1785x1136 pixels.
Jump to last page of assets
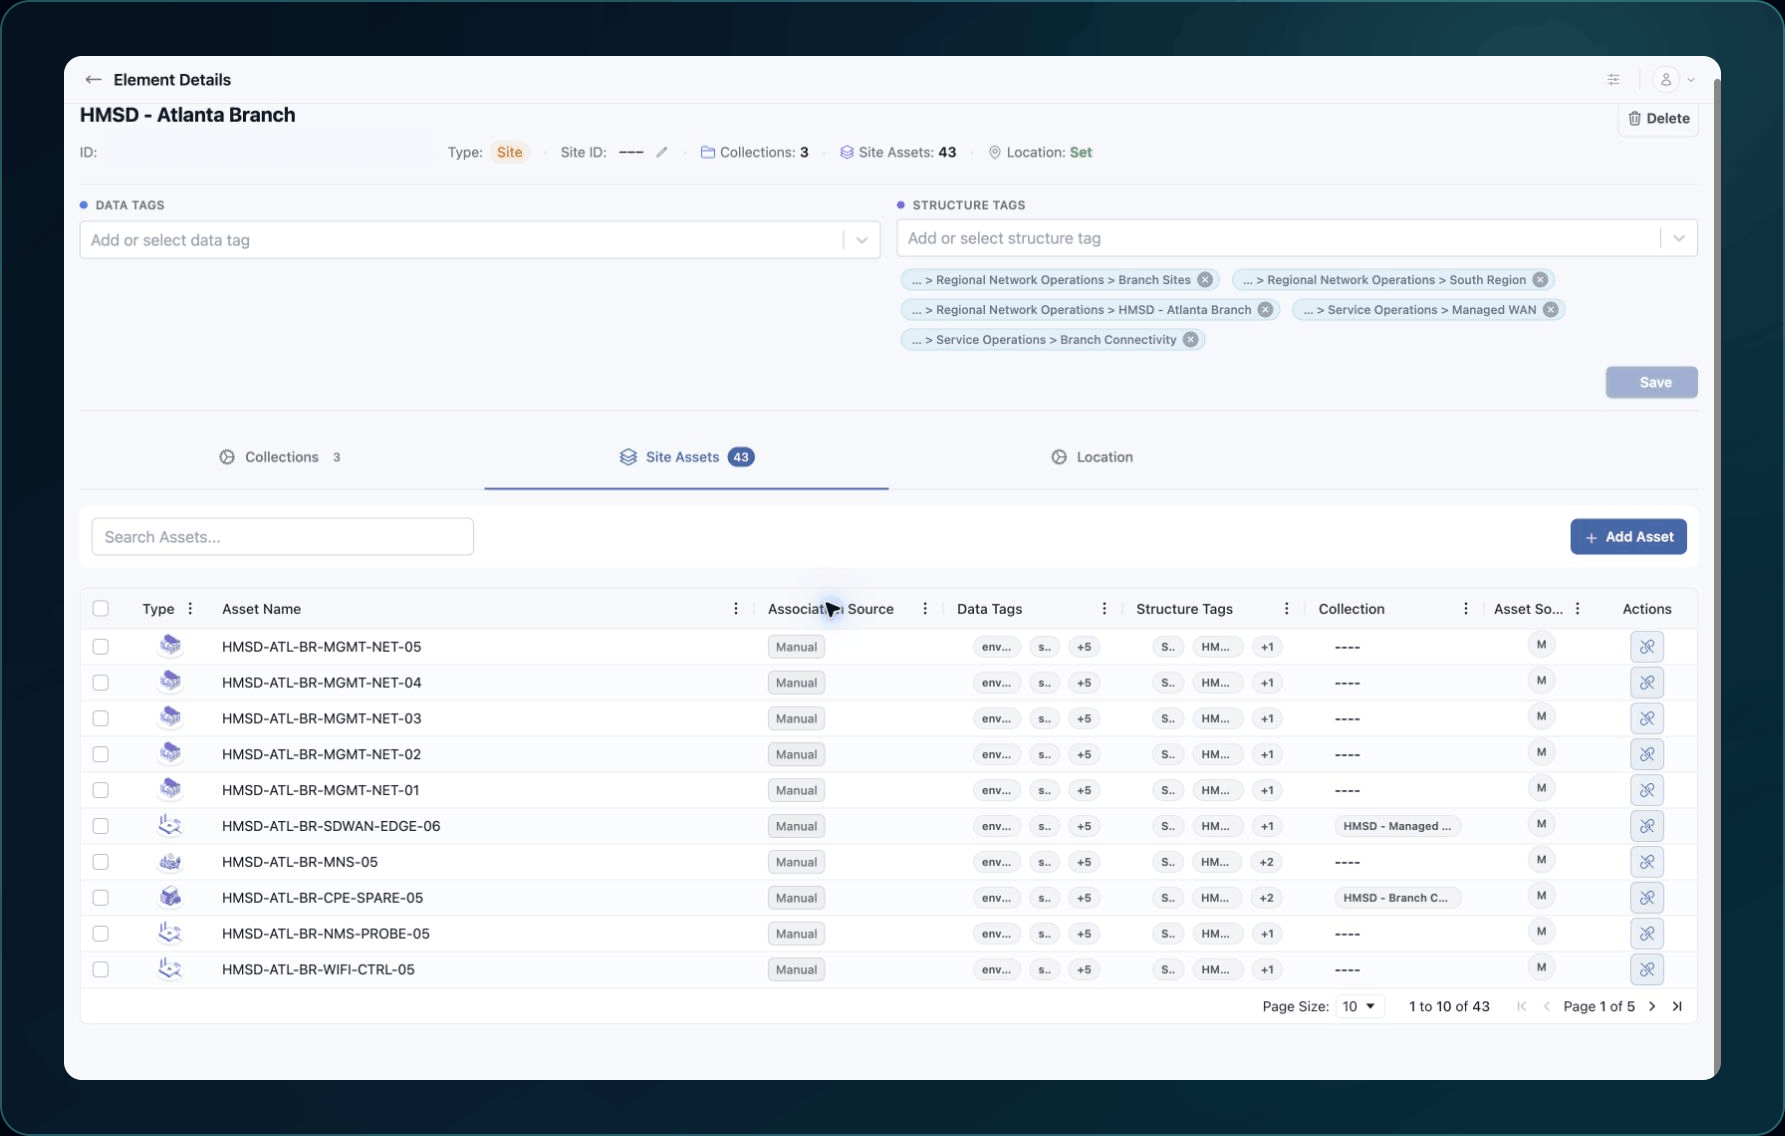pos(1677,1007)
